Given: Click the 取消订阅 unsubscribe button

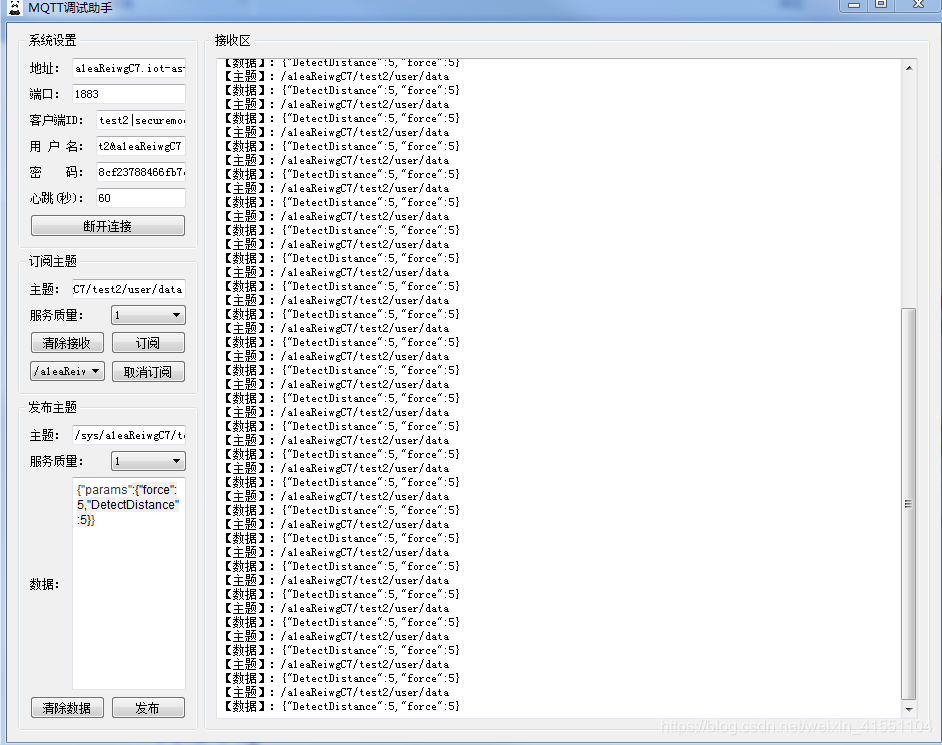Looking at the screenshot, I should (147, 371).
